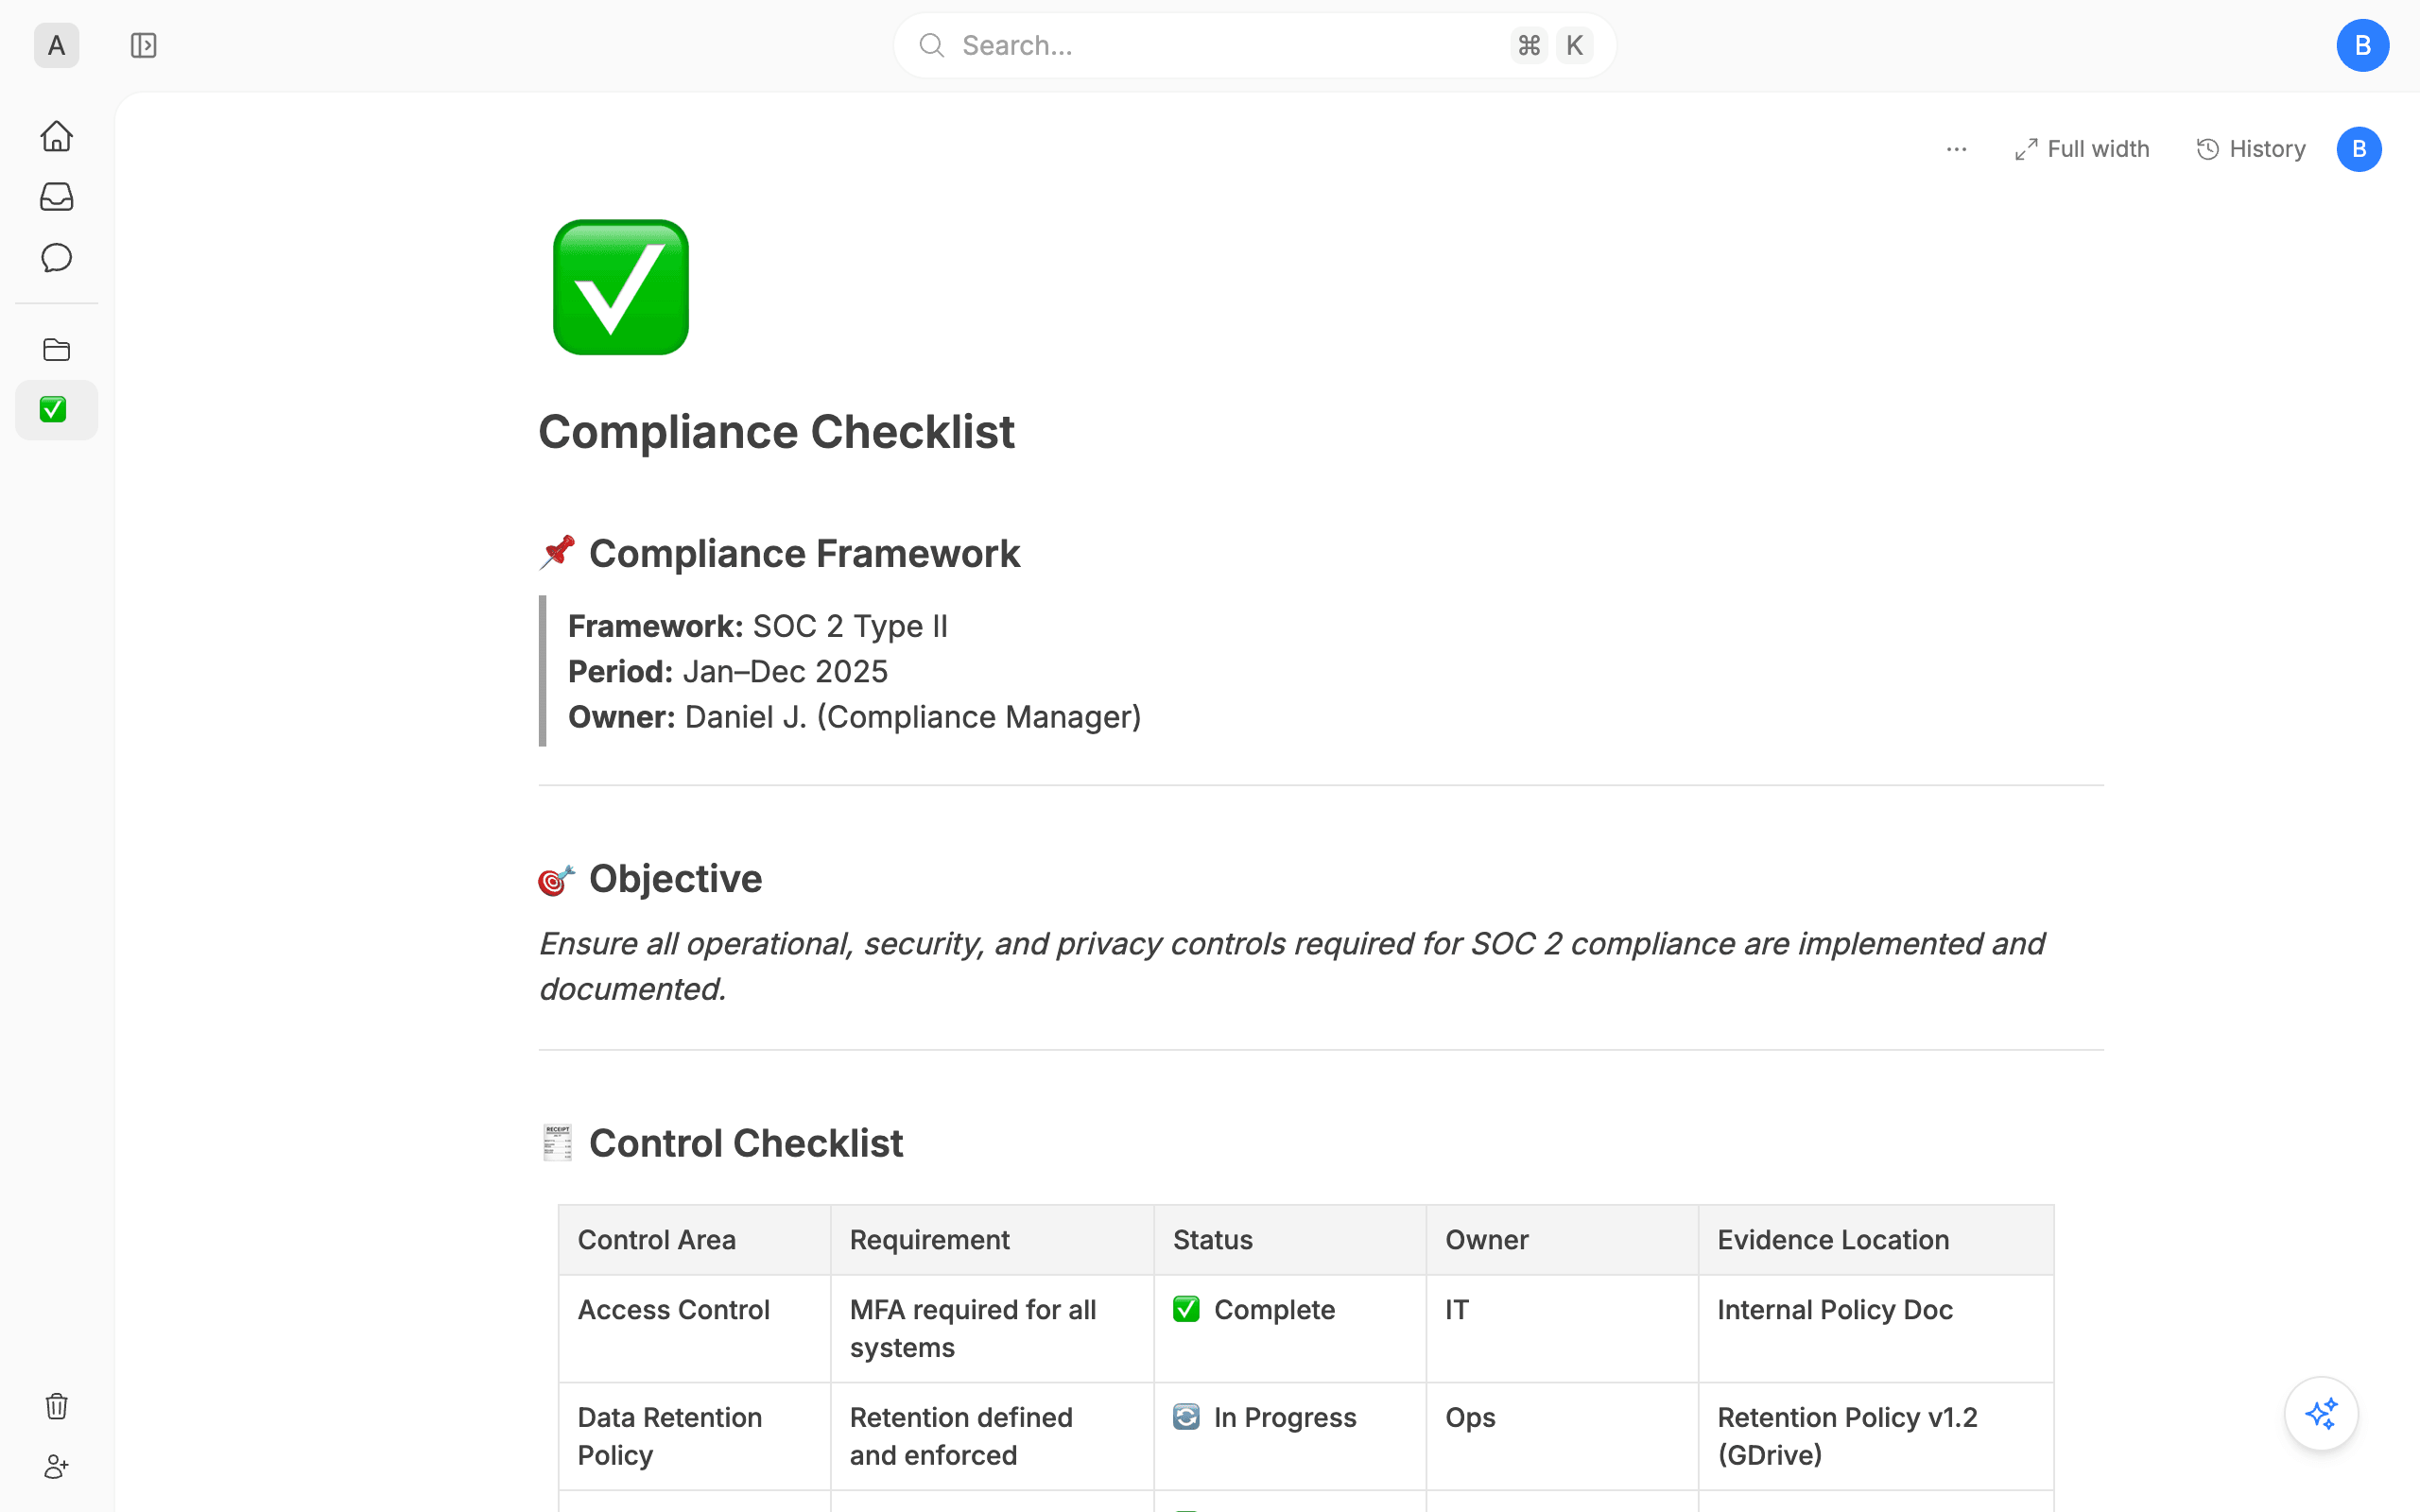Click the Objective heading
The height and width of the screenshot is (1512, 2420).
675,879
